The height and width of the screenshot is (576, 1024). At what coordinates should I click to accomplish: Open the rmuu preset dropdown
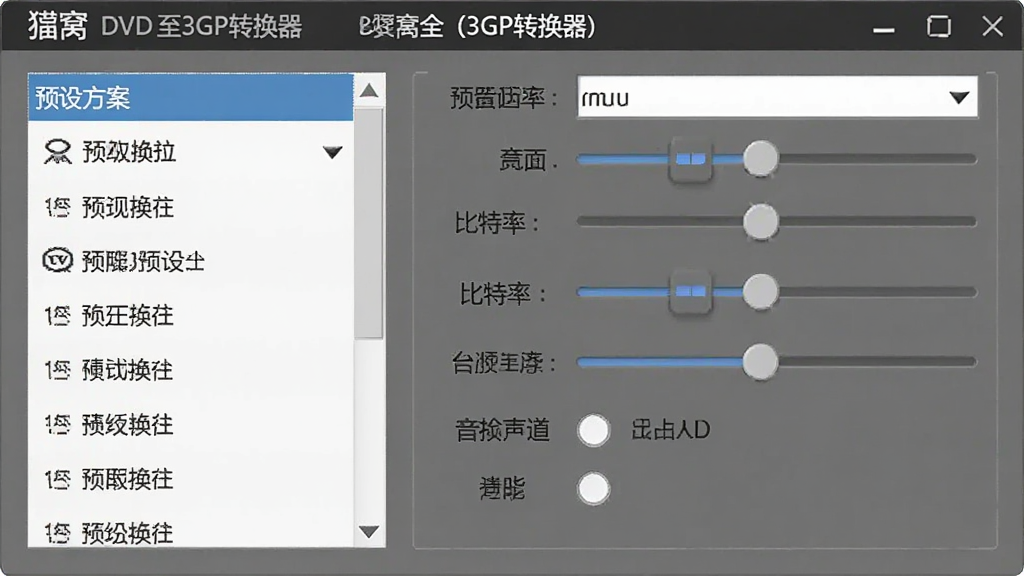point(777,97)
